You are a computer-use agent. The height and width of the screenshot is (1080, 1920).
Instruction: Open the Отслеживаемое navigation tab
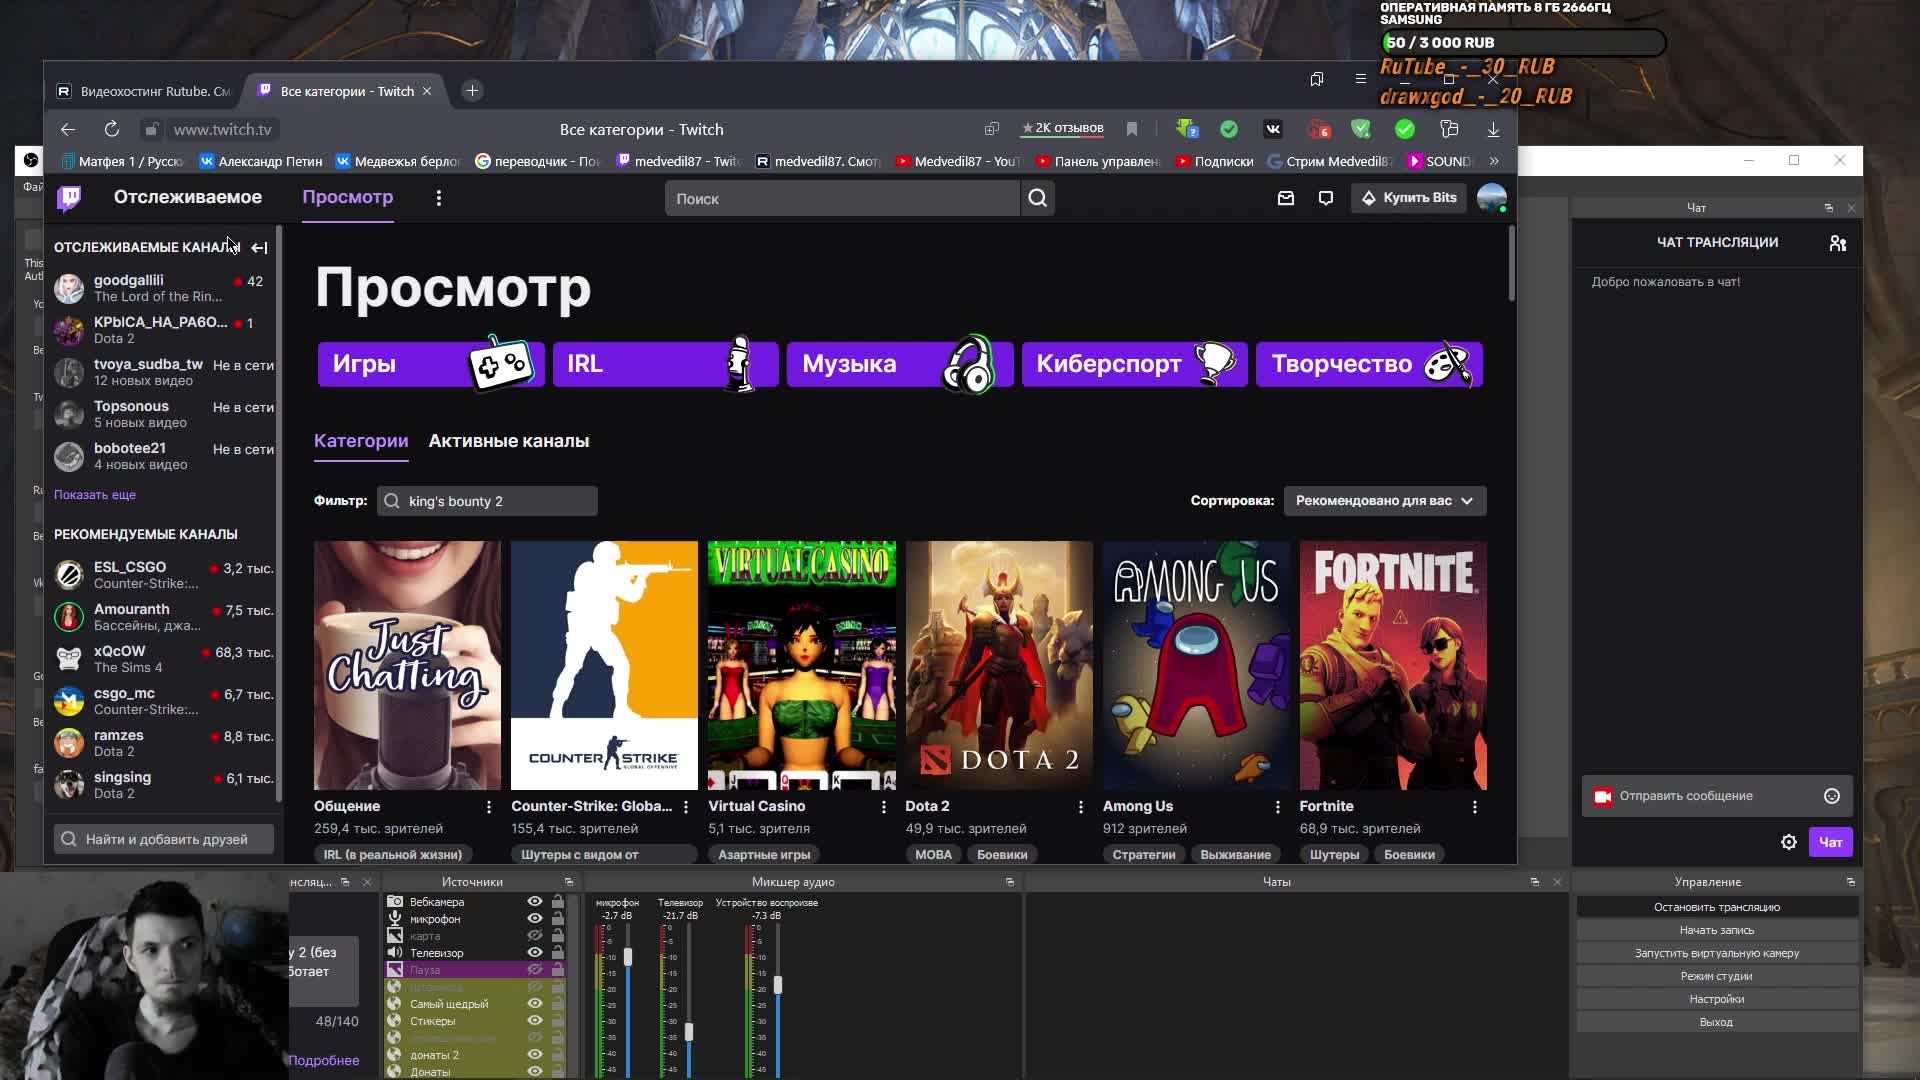click(x=188, y=197)
